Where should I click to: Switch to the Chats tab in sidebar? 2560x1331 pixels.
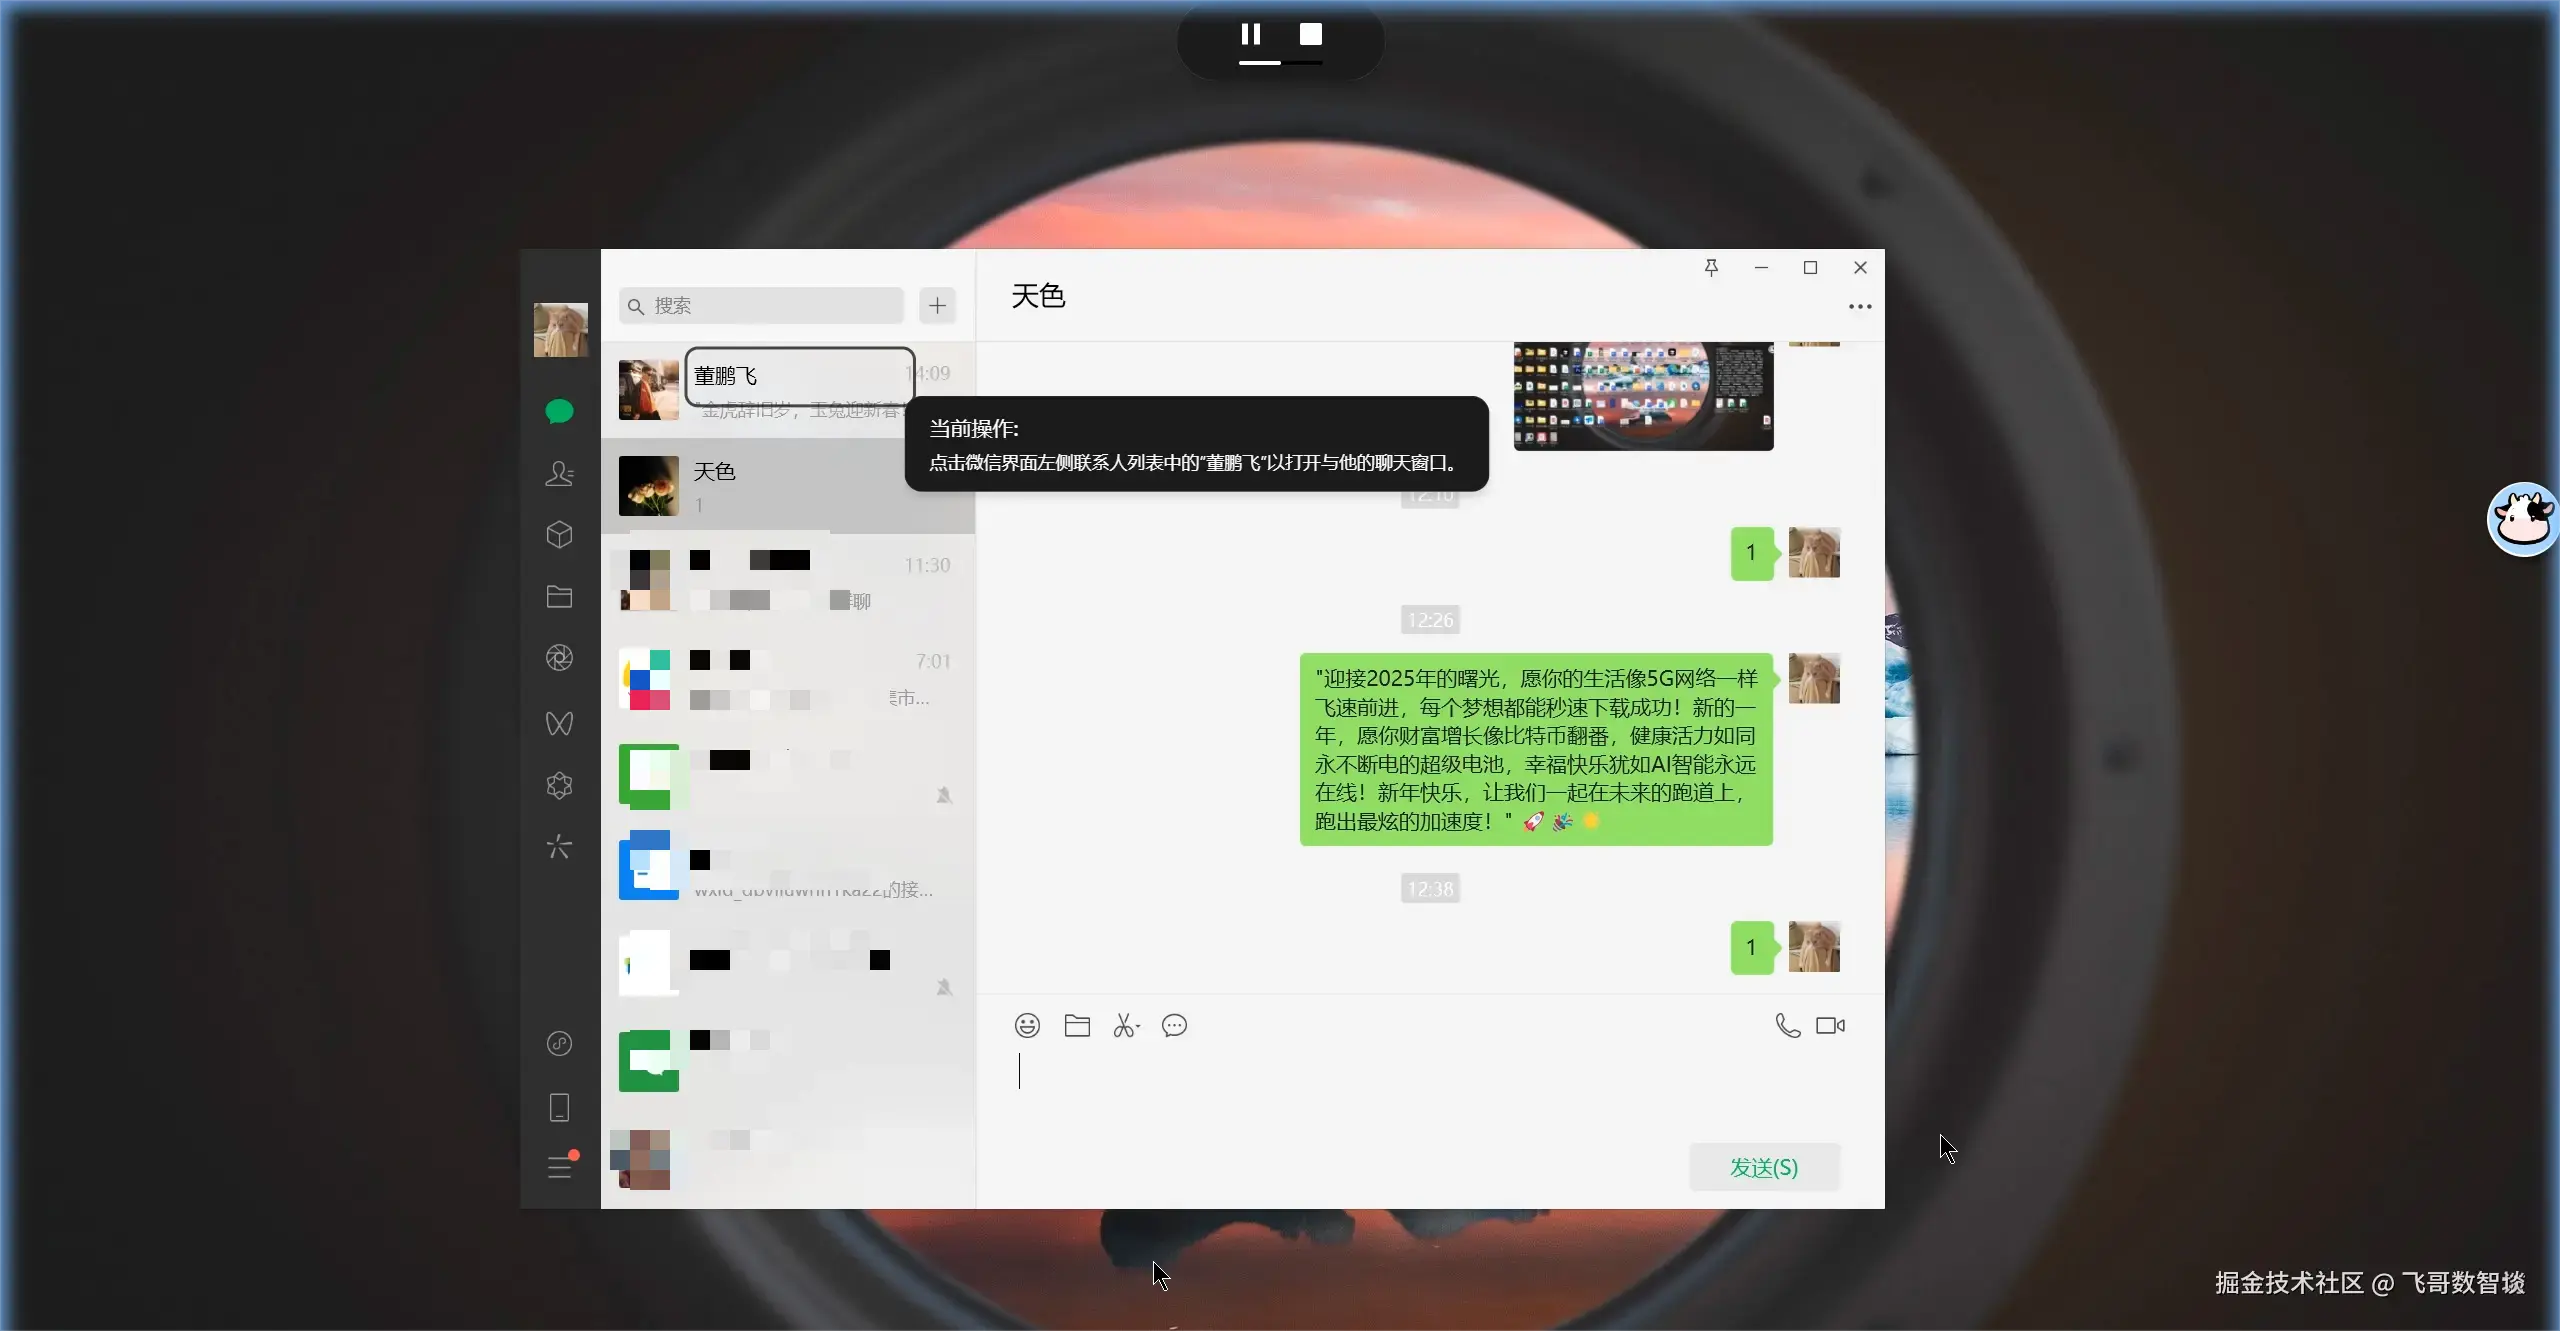click(x=559, y=410)
